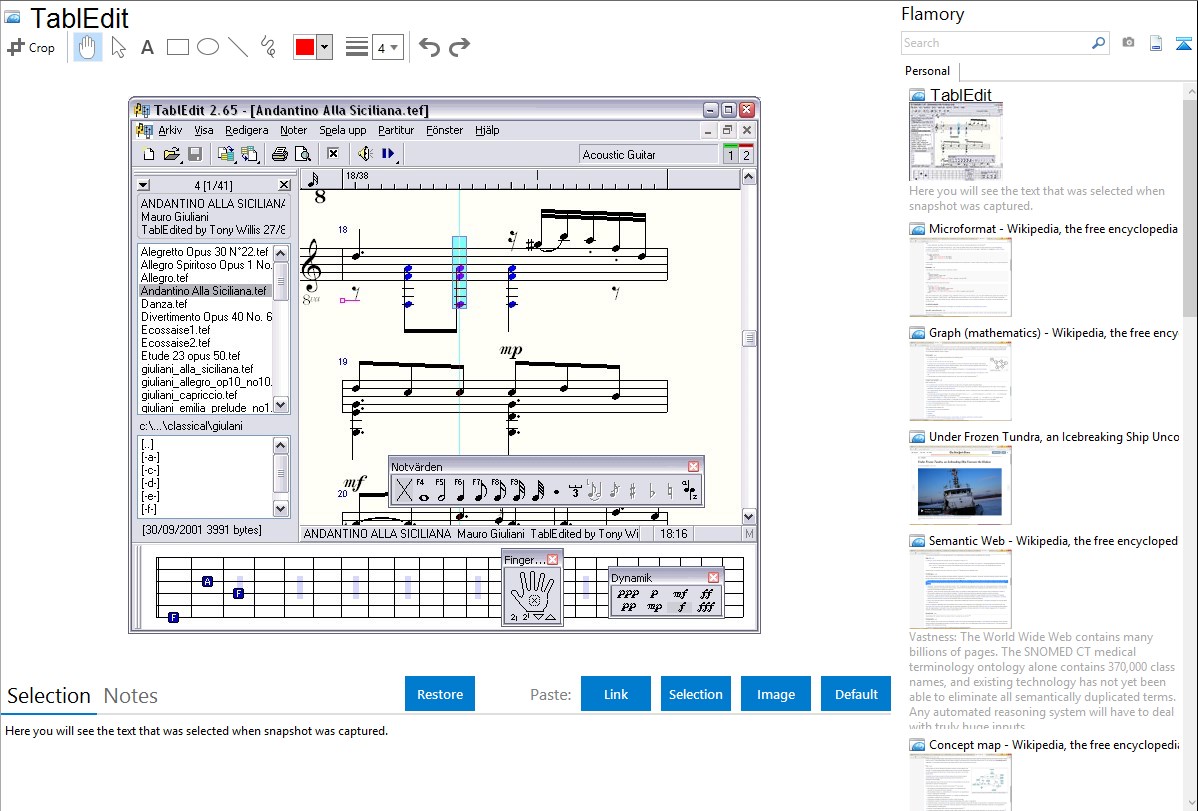Redo the annotation
Screen dimensions: 1198x811
click(x=459, y=47)
